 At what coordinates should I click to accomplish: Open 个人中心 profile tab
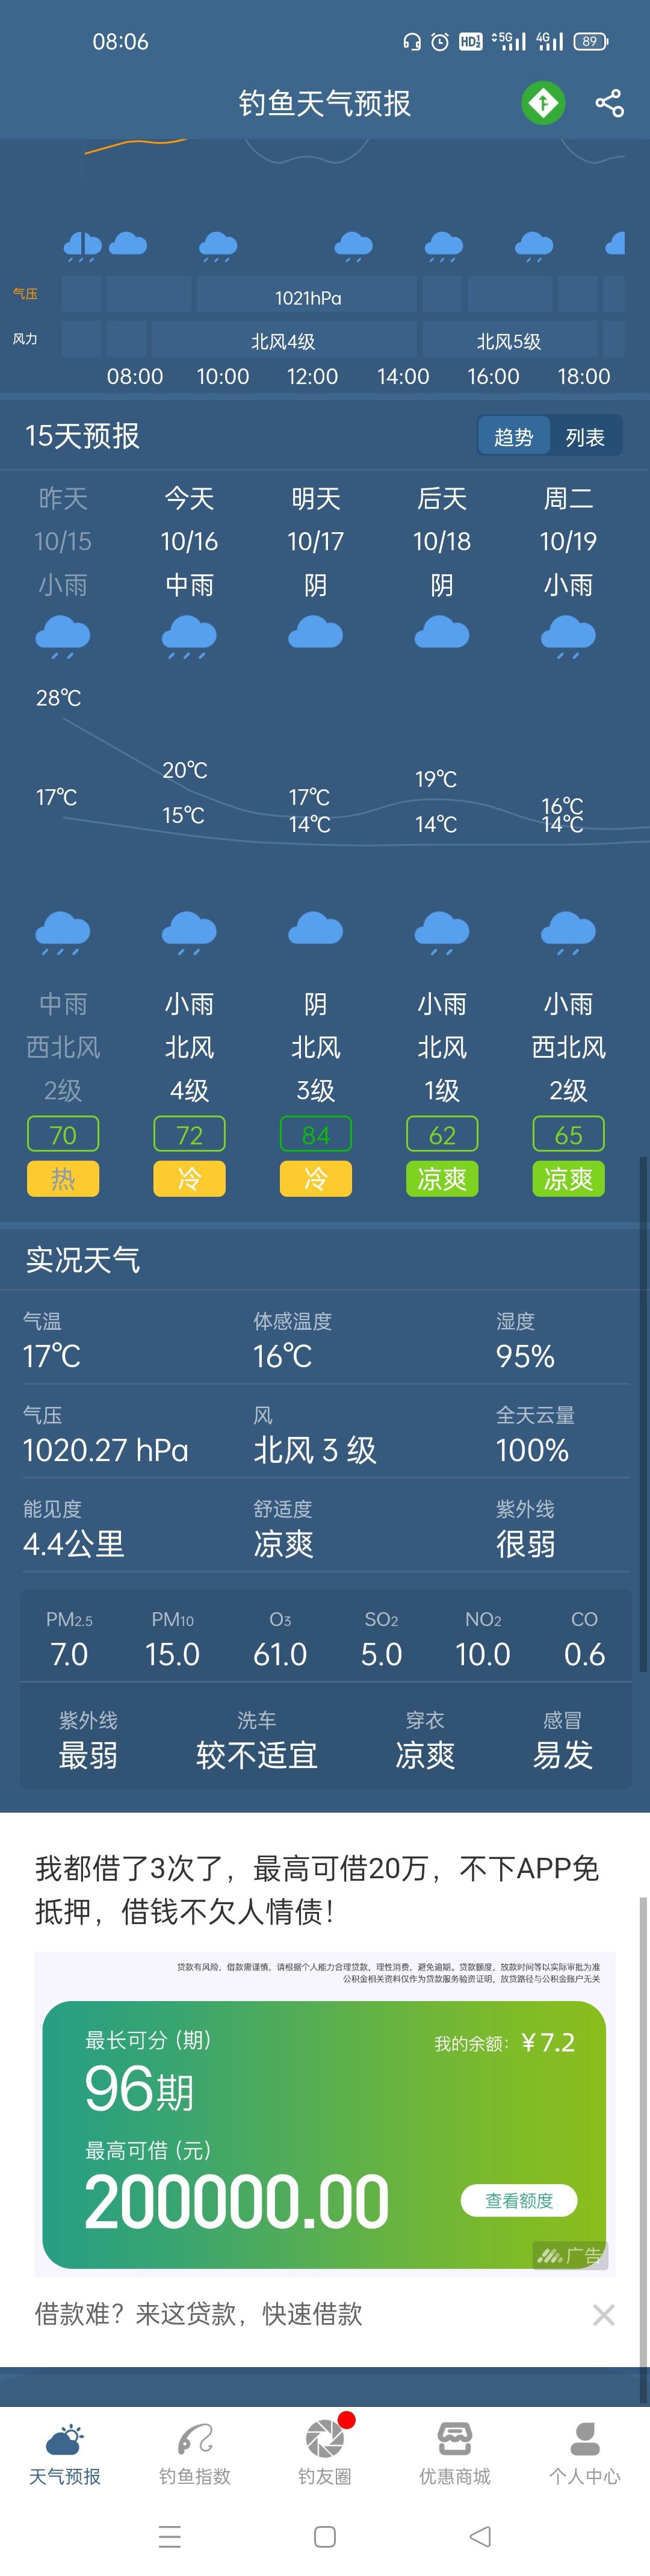585,2453
